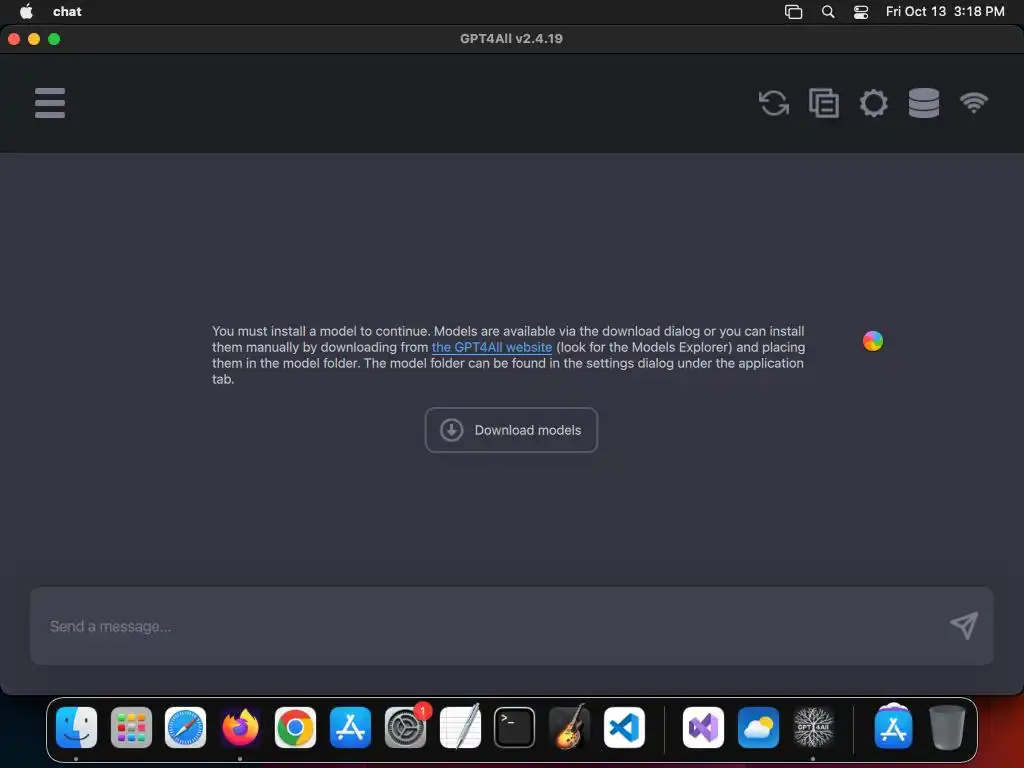Click the network wifi icon in toolbar

(x=974, y=103)
